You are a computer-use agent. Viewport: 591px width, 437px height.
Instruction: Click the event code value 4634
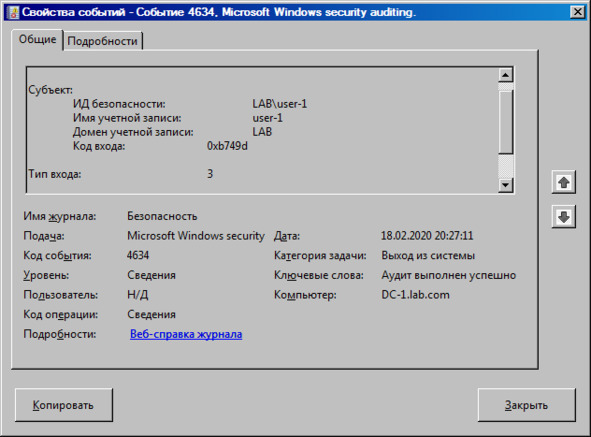tap(138, 255)
